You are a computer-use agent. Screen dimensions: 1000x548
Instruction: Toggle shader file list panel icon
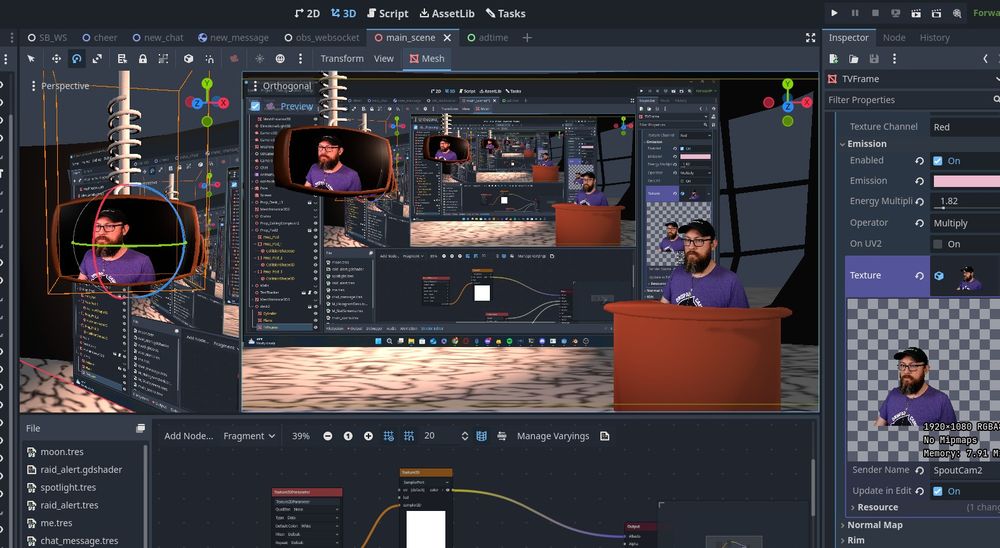140,428
